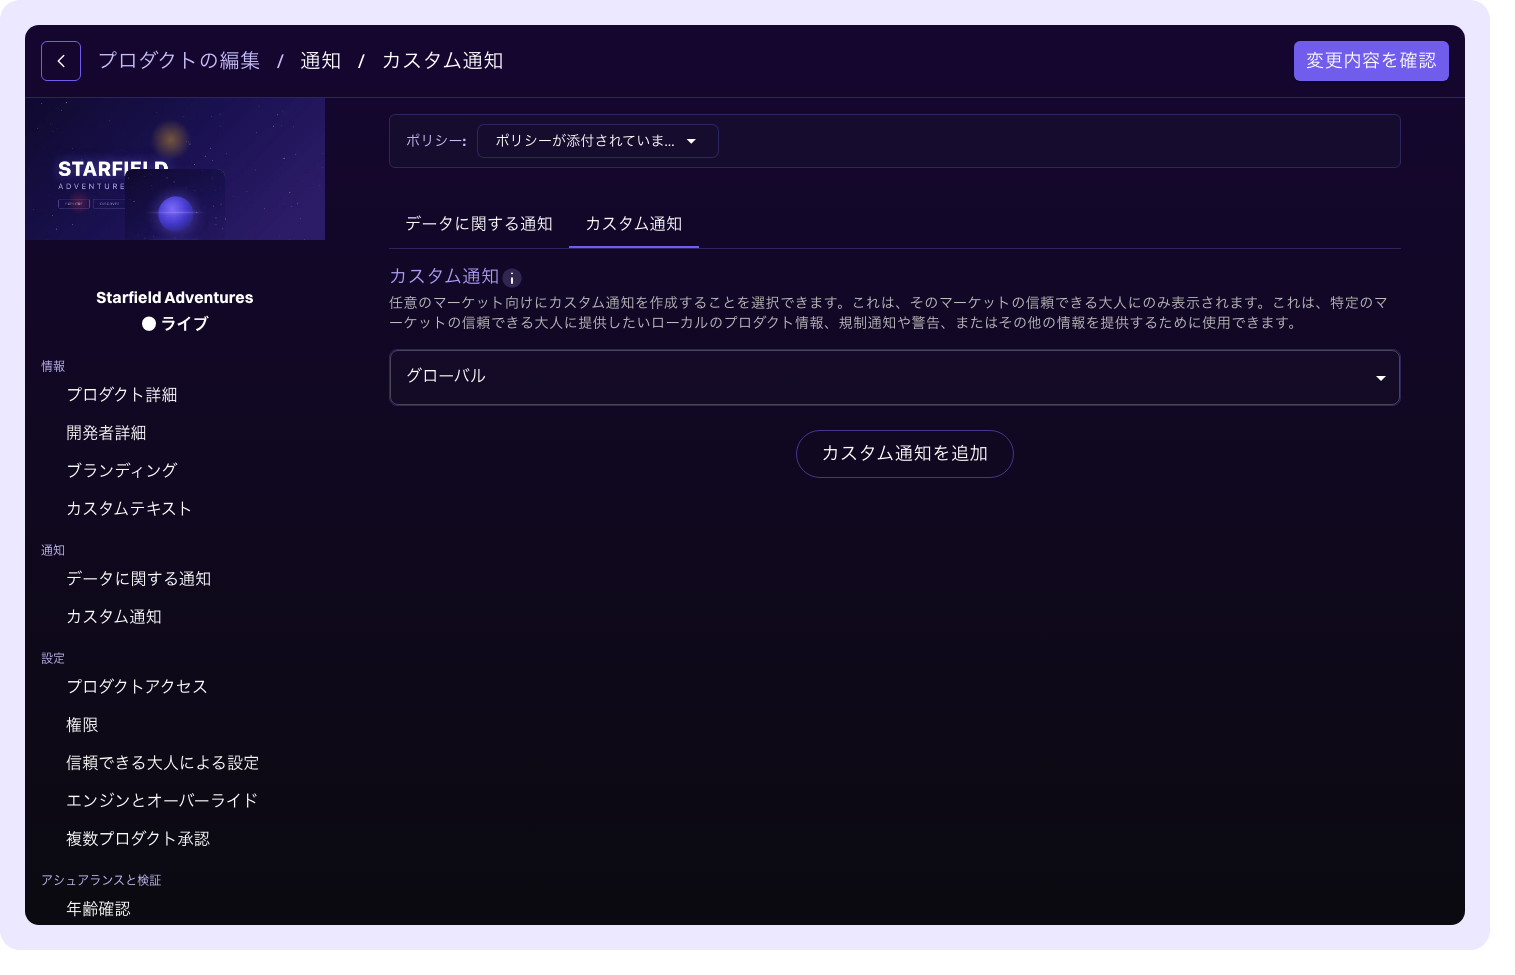Click カスタム通知 breadcrumb item

pos(443,61)
